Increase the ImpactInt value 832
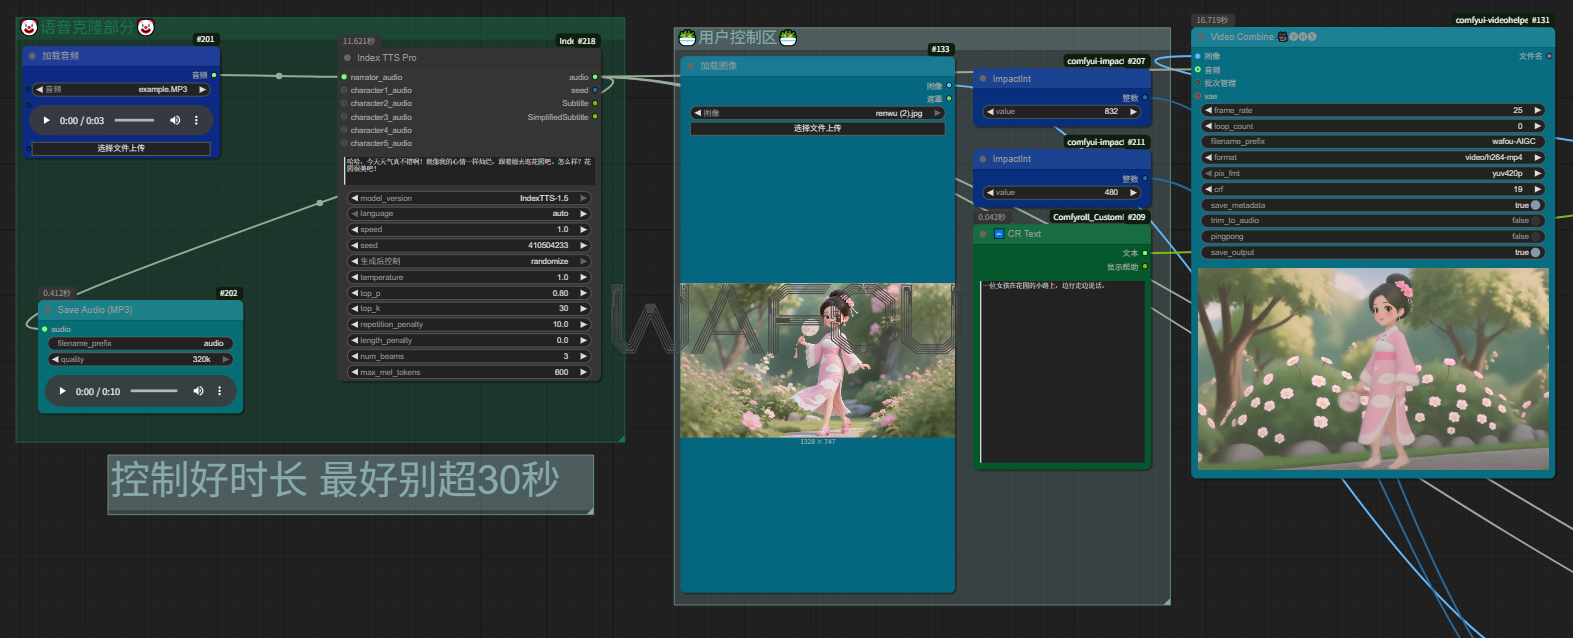 tap(1134, 111)
